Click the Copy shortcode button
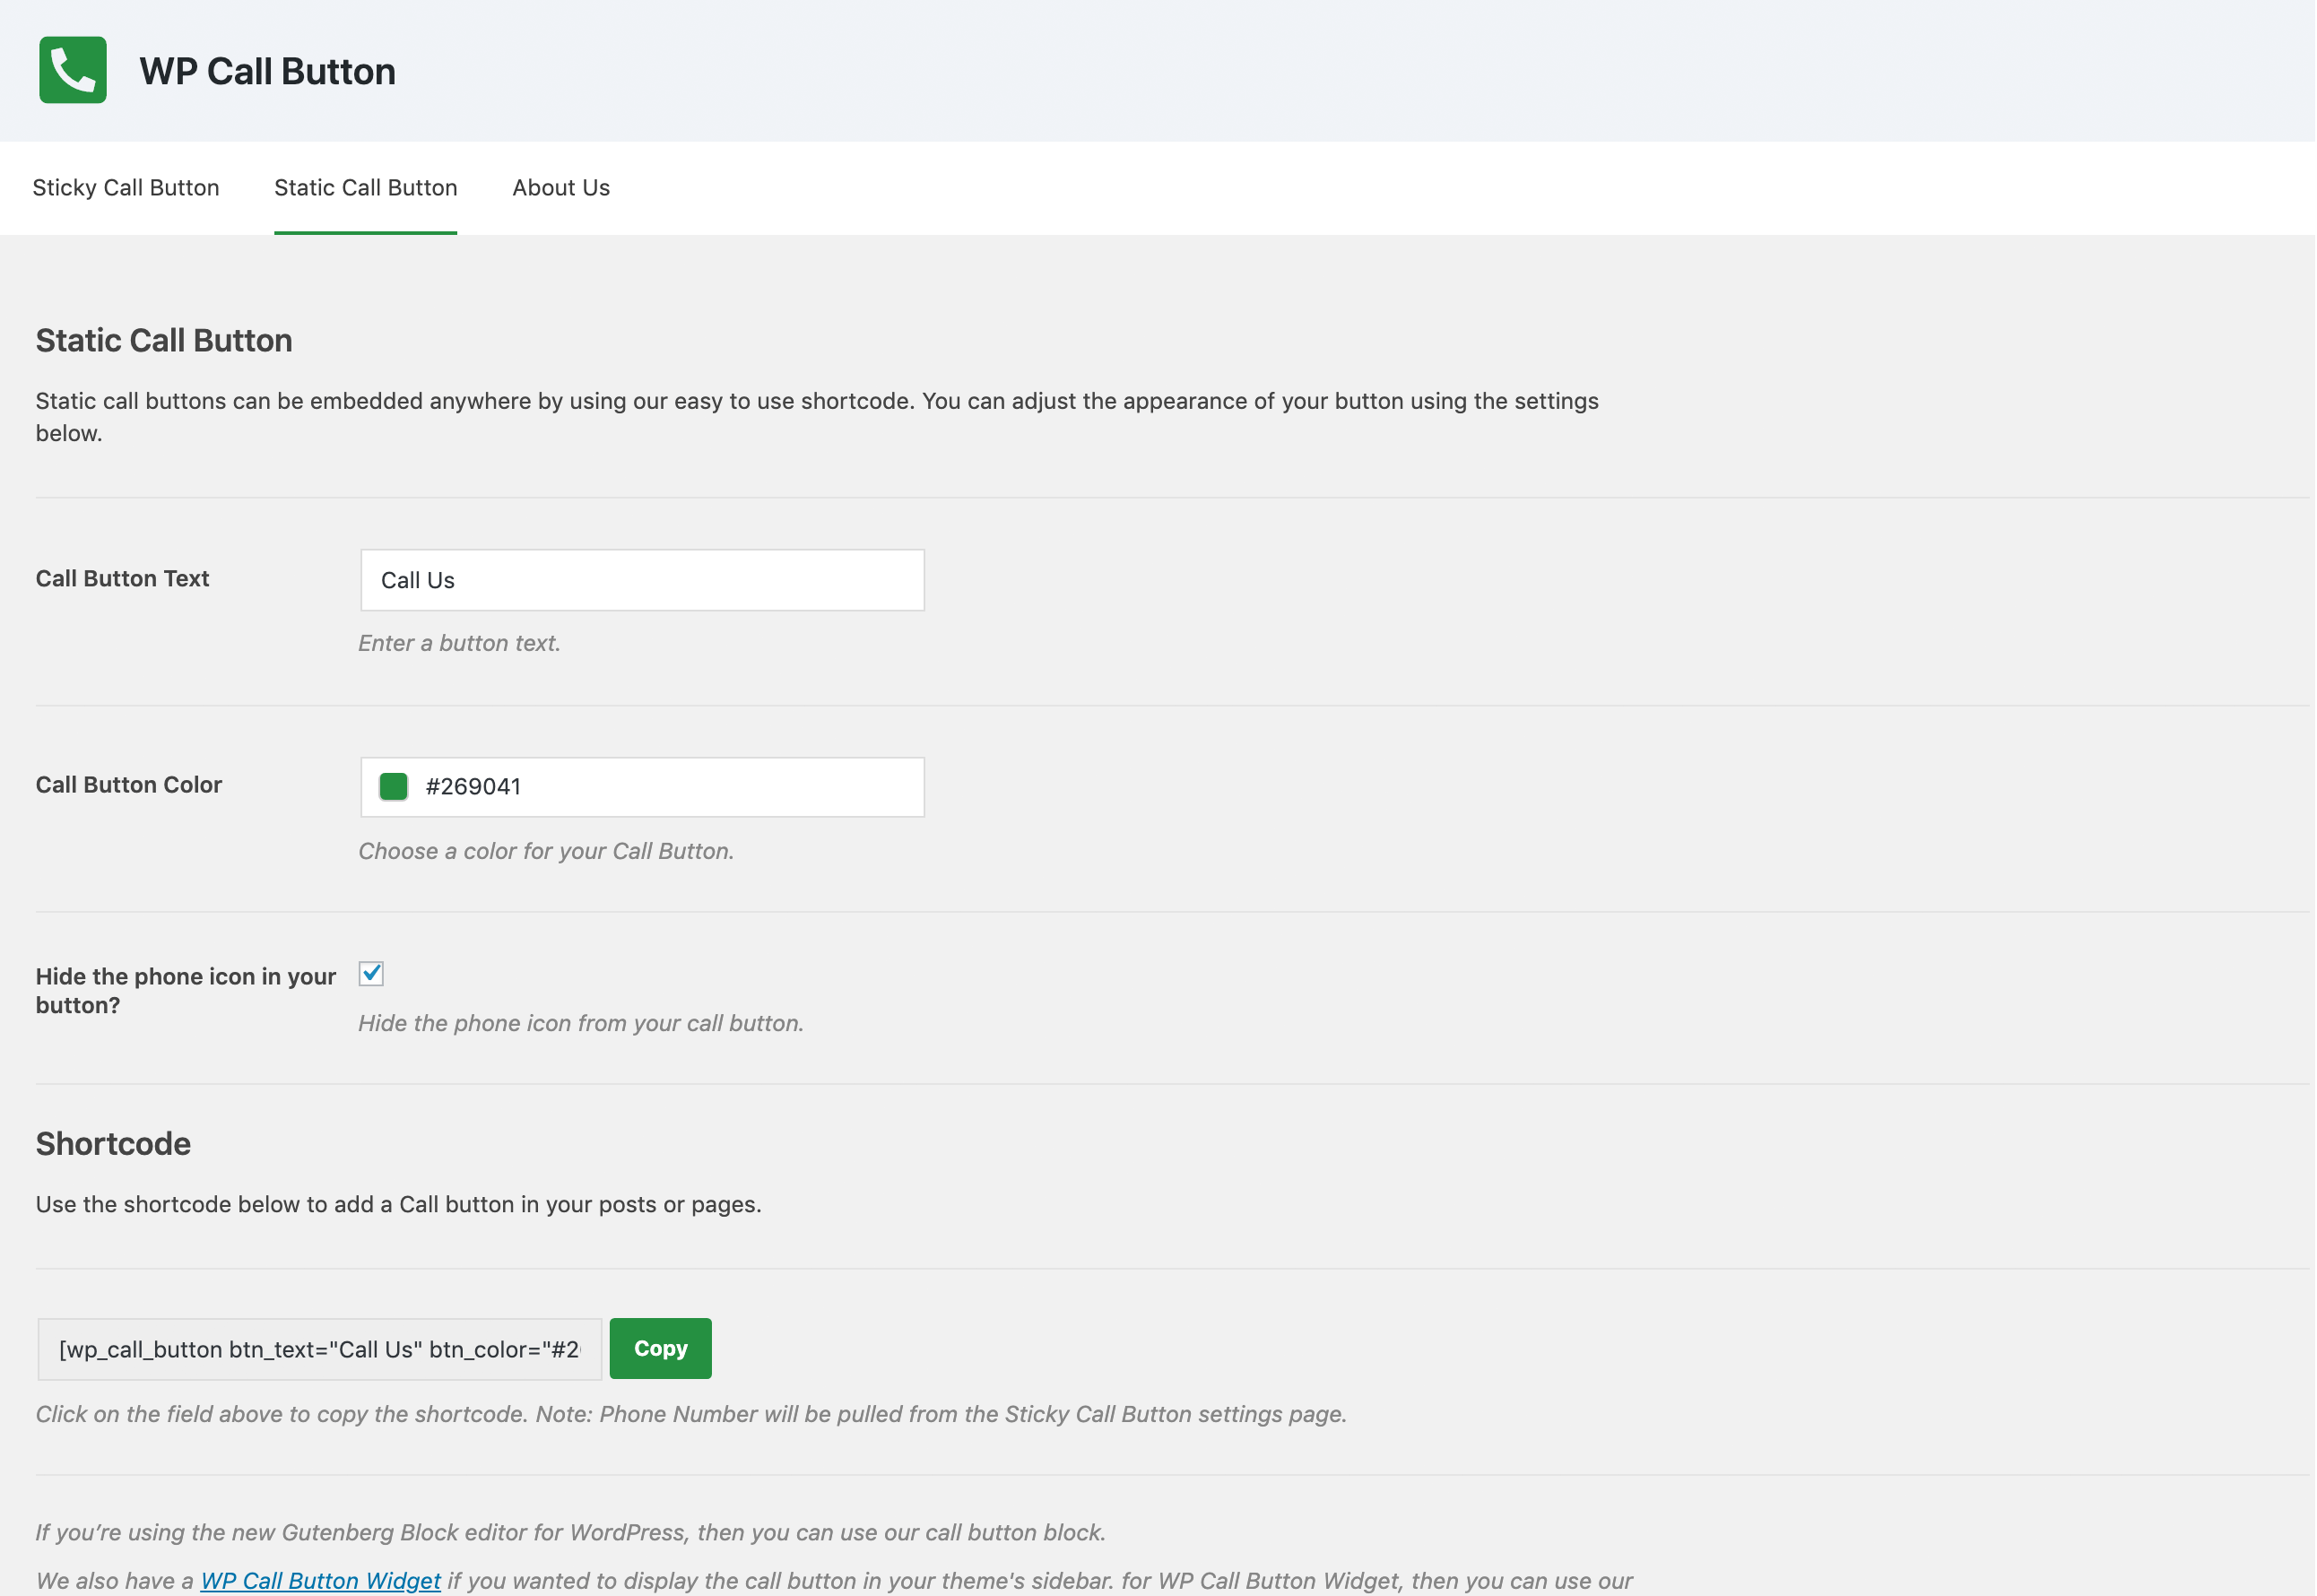This screenshot has height=1596, width=2317. click(x=660, y=1348)
